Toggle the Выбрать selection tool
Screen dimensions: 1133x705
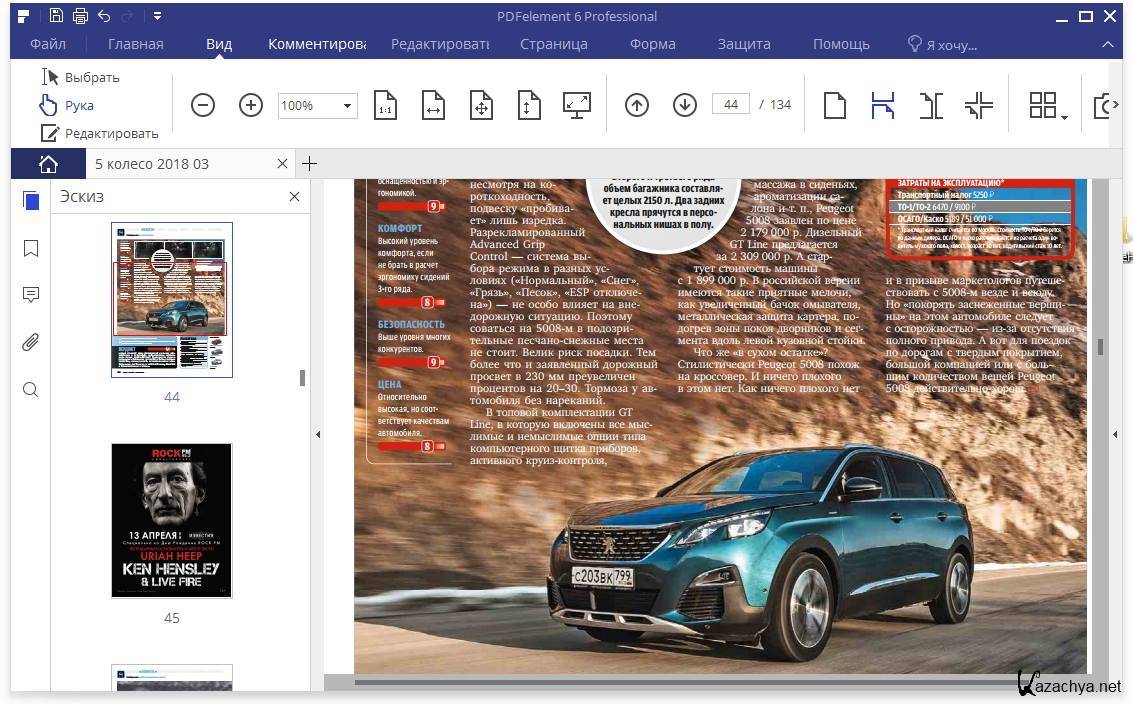pyautogui.click(x=80, y=77)
